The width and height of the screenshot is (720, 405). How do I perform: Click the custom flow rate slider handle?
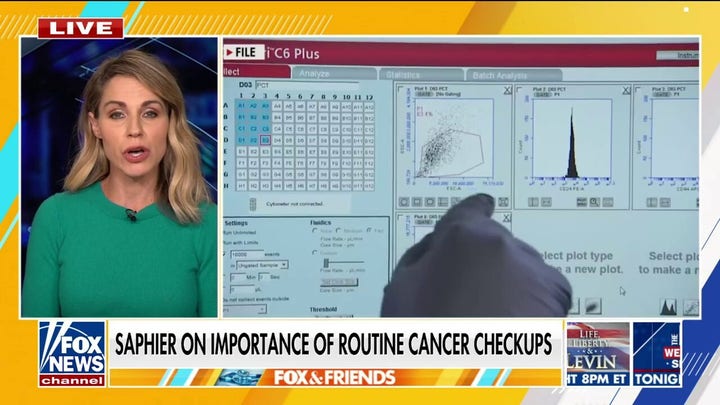point(326,263)
